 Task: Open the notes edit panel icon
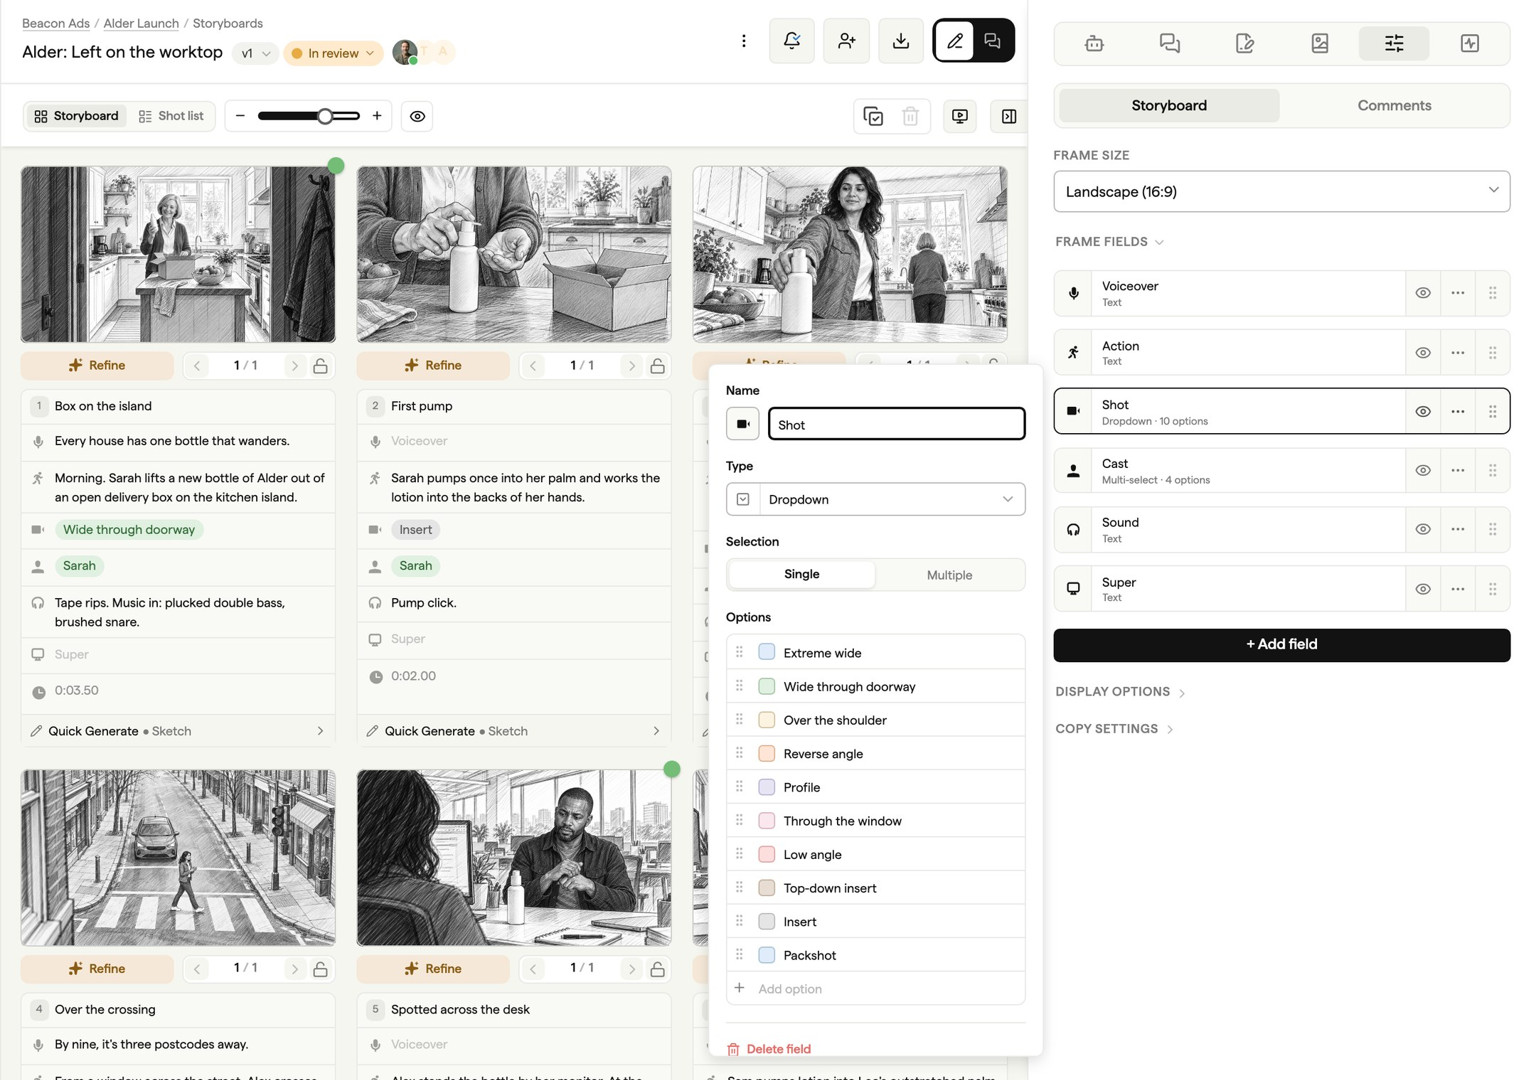(1244, 43)
